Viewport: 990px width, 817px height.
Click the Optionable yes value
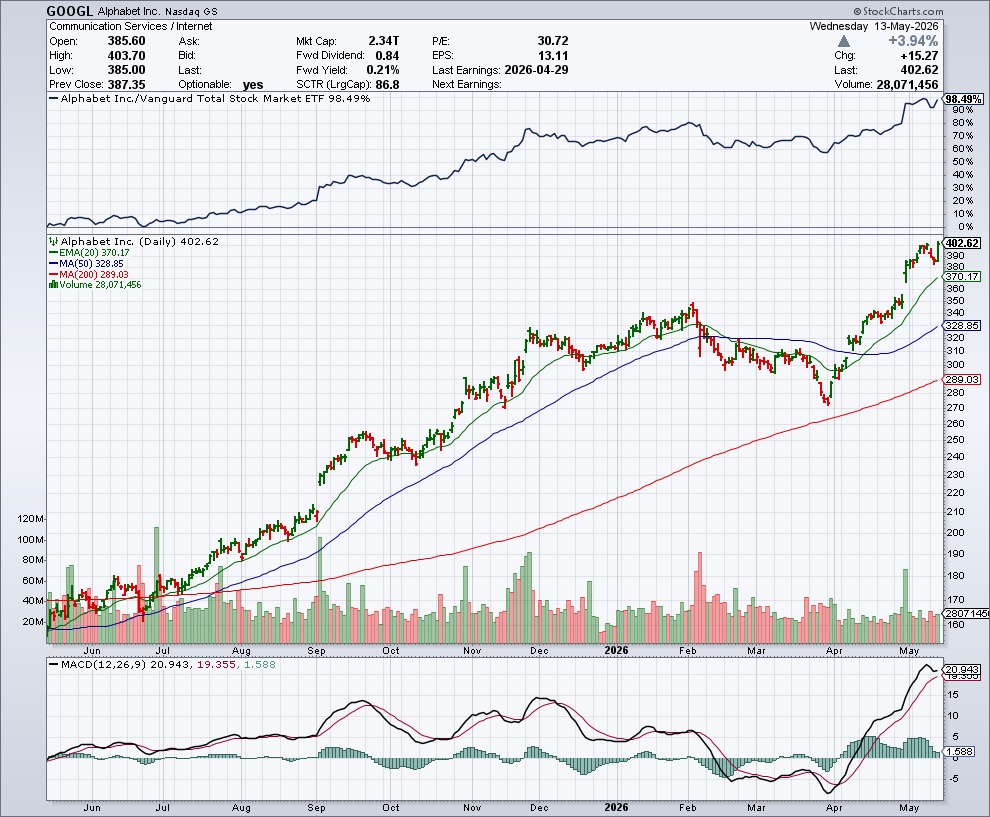[x=253, y=85]
